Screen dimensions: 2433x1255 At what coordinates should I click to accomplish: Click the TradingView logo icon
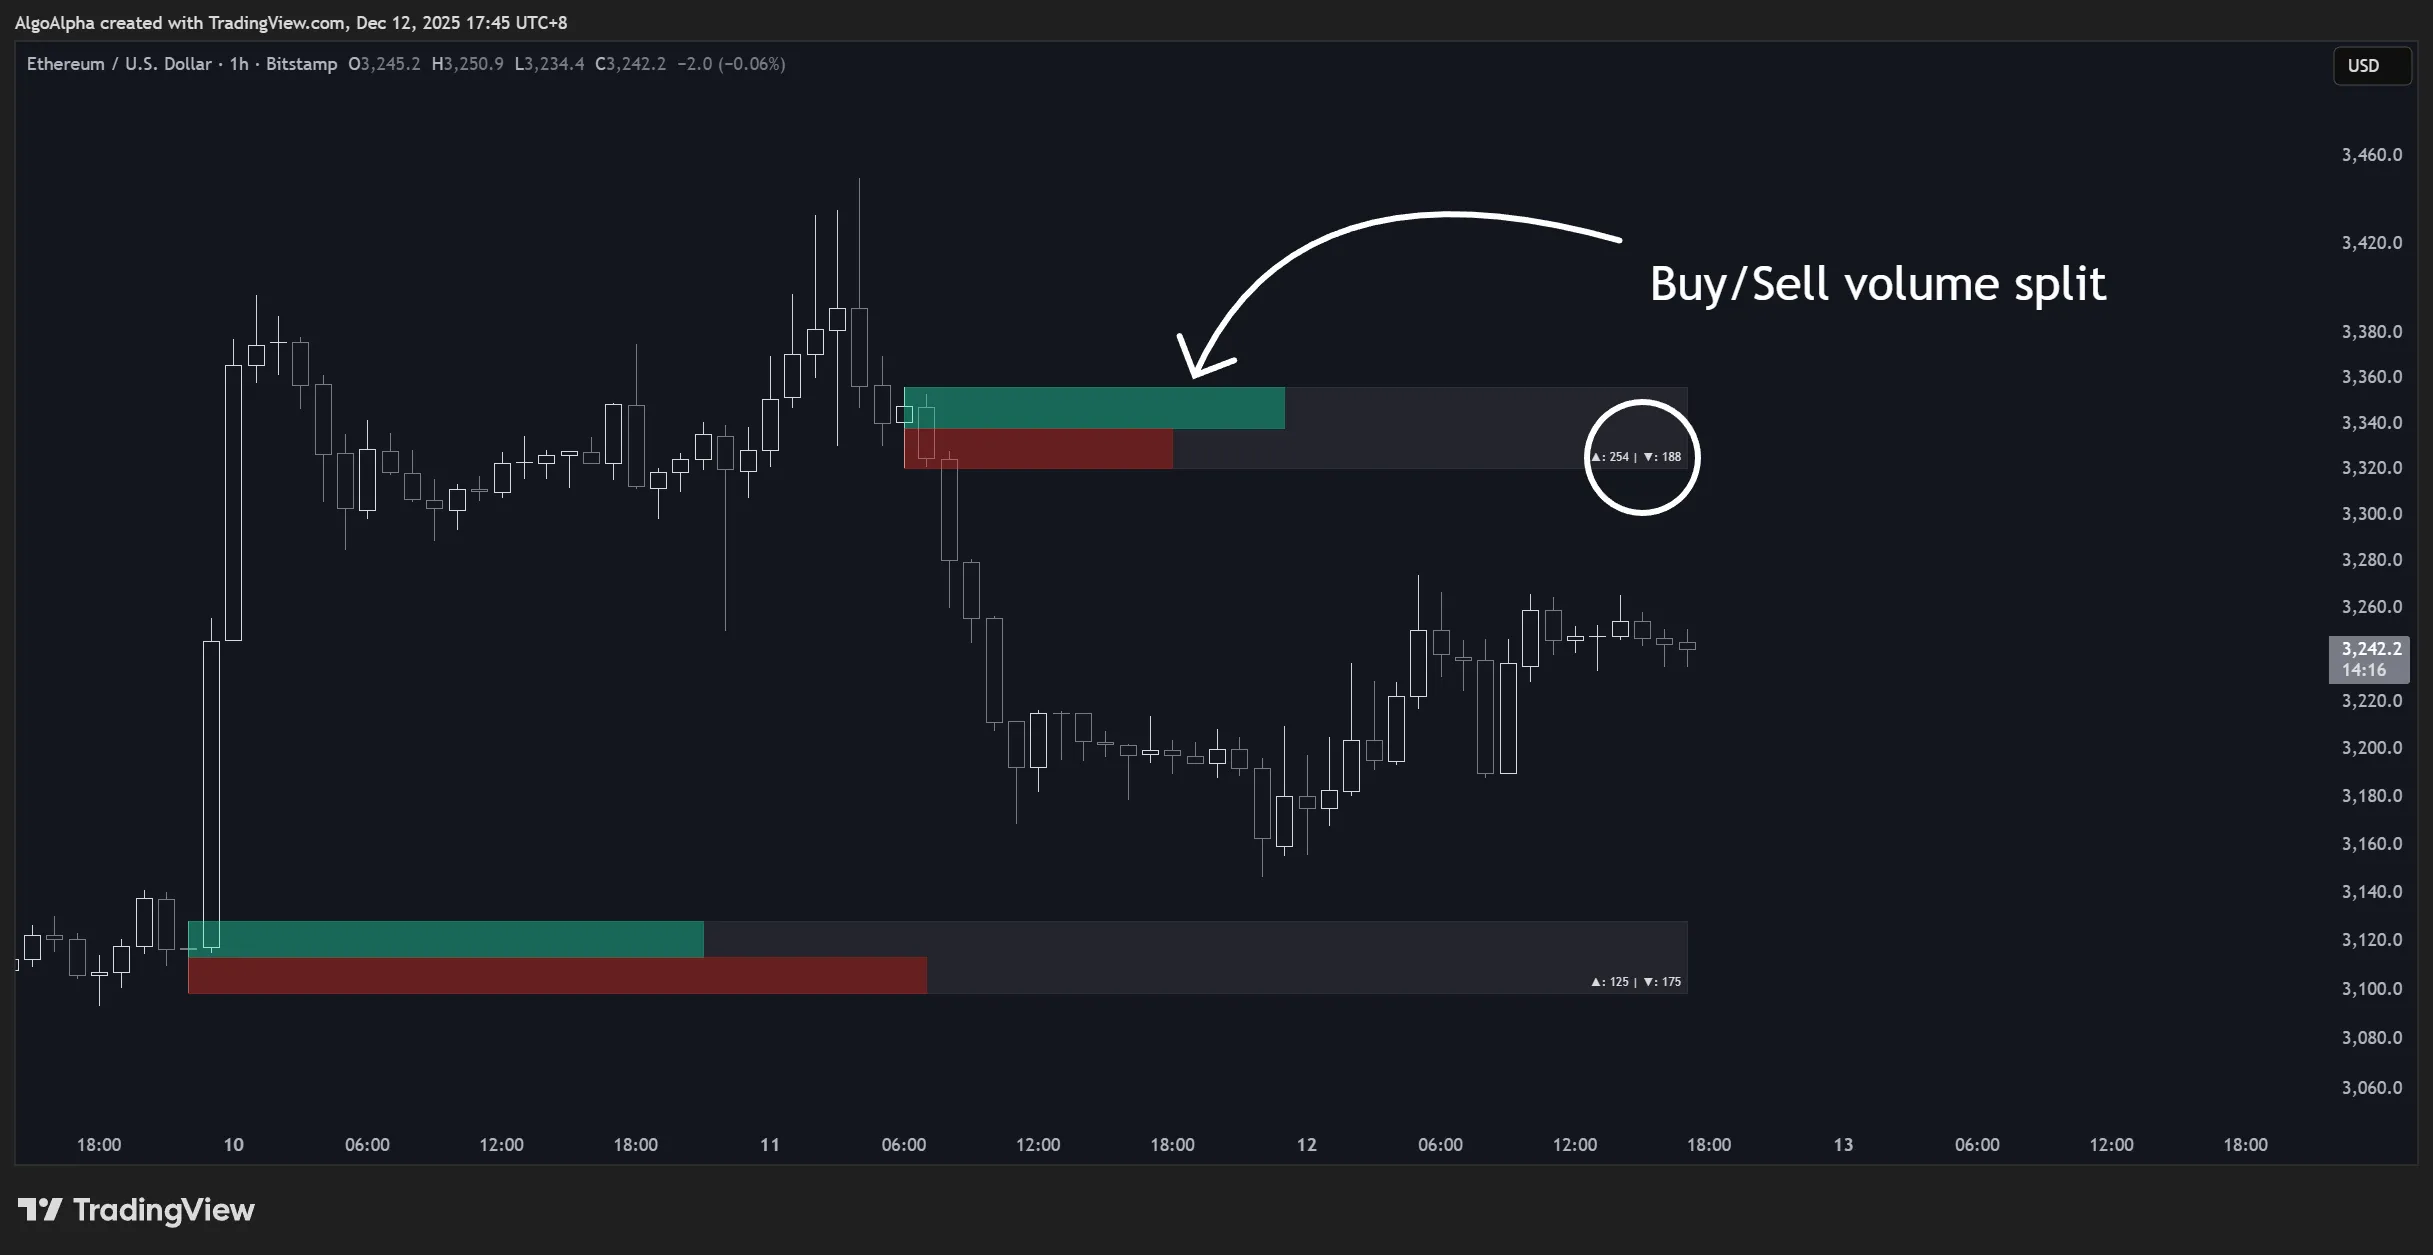(x=40, y=1210)
